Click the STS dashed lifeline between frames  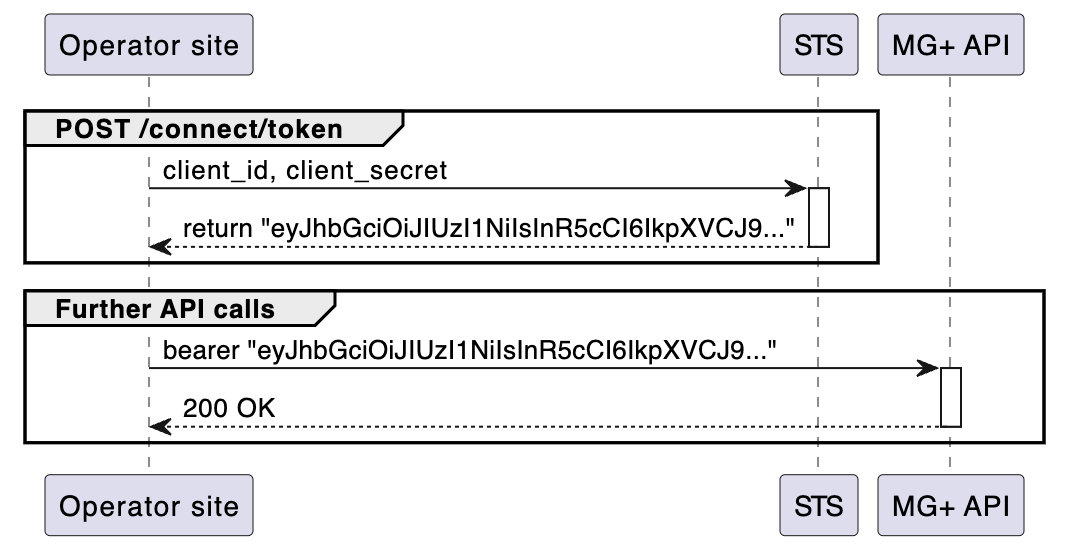tap(818, 276)
